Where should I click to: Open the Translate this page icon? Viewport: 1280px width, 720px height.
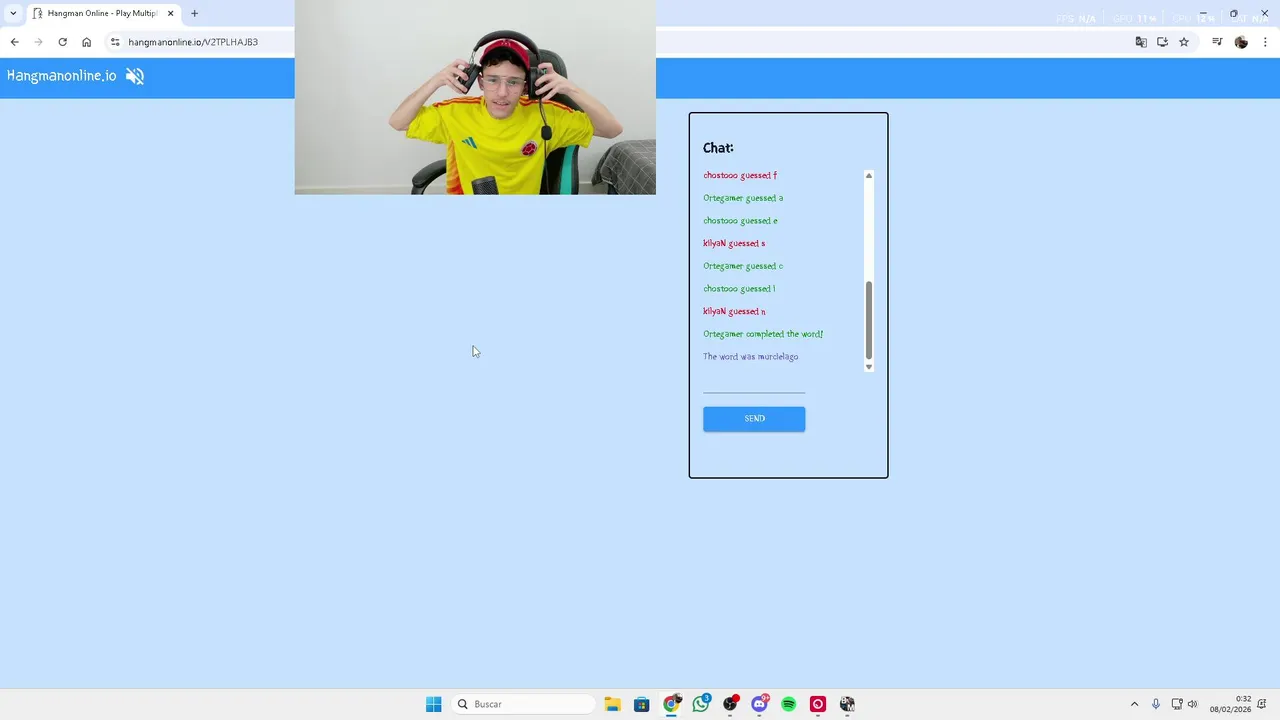click(1141, 42)
